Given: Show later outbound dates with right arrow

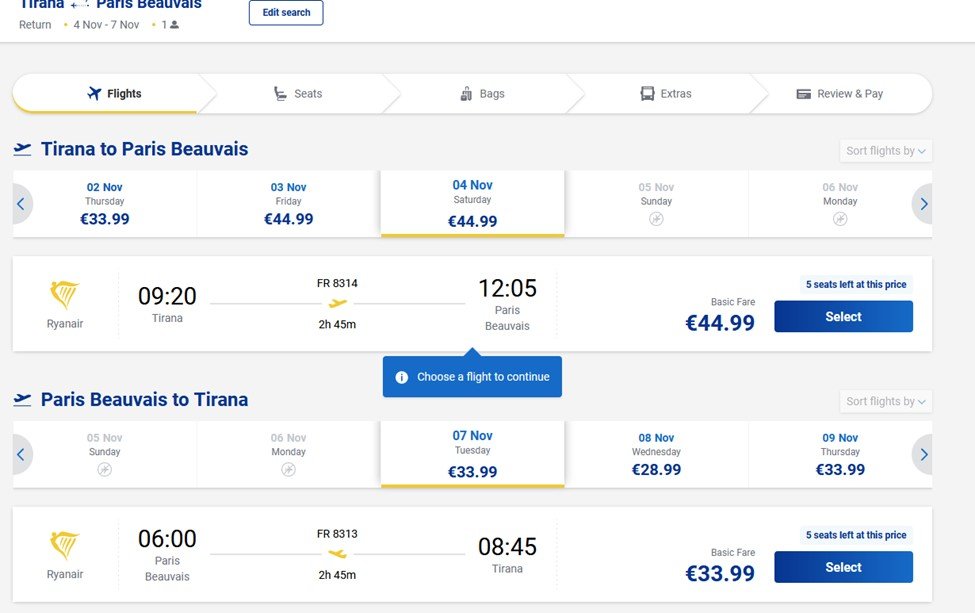Looking at the screenshot, I should click(923, 204).
